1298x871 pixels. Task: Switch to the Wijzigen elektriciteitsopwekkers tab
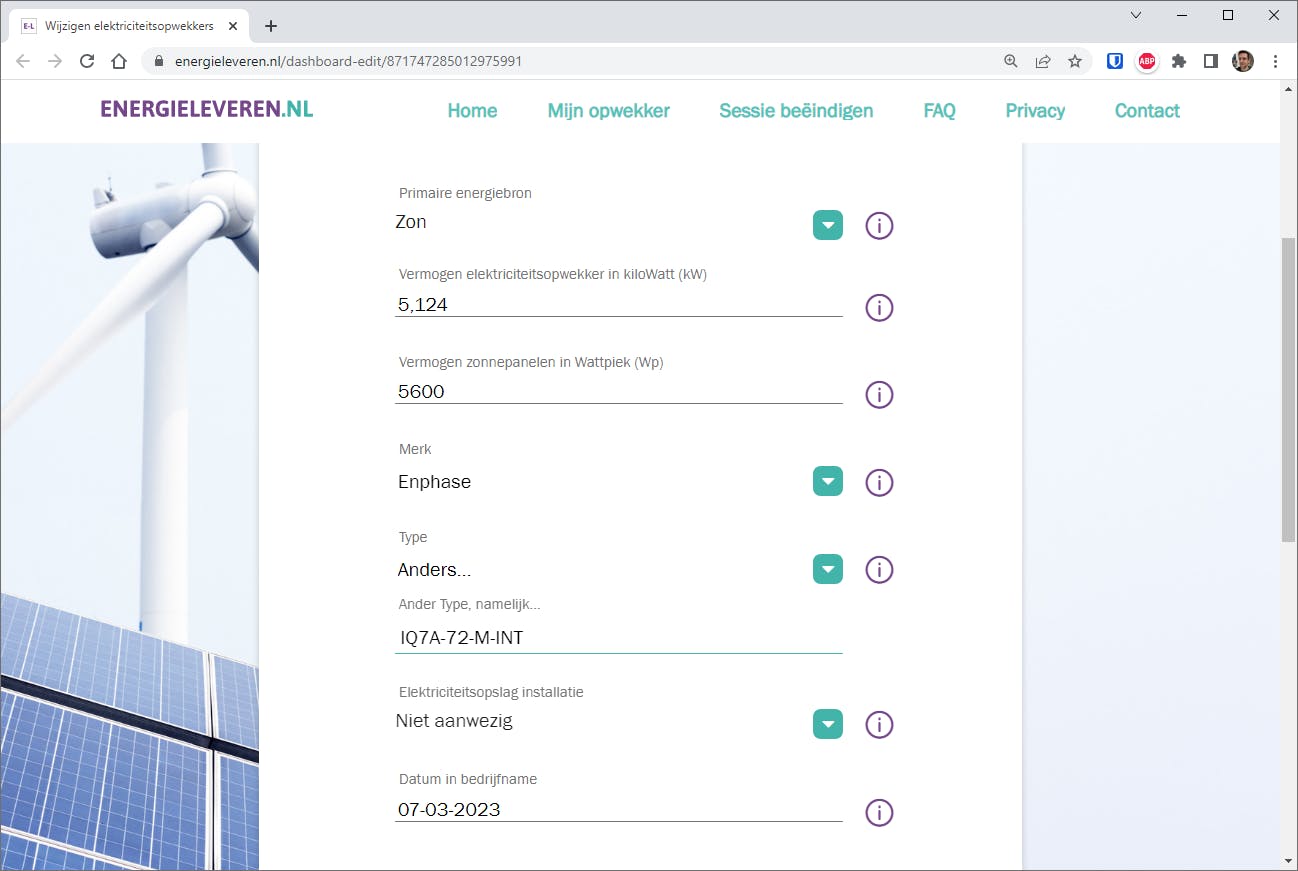point(130,25)
